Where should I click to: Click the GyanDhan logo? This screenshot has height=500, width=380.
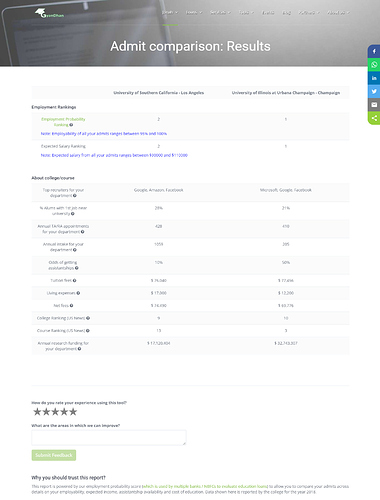point(49,13)
